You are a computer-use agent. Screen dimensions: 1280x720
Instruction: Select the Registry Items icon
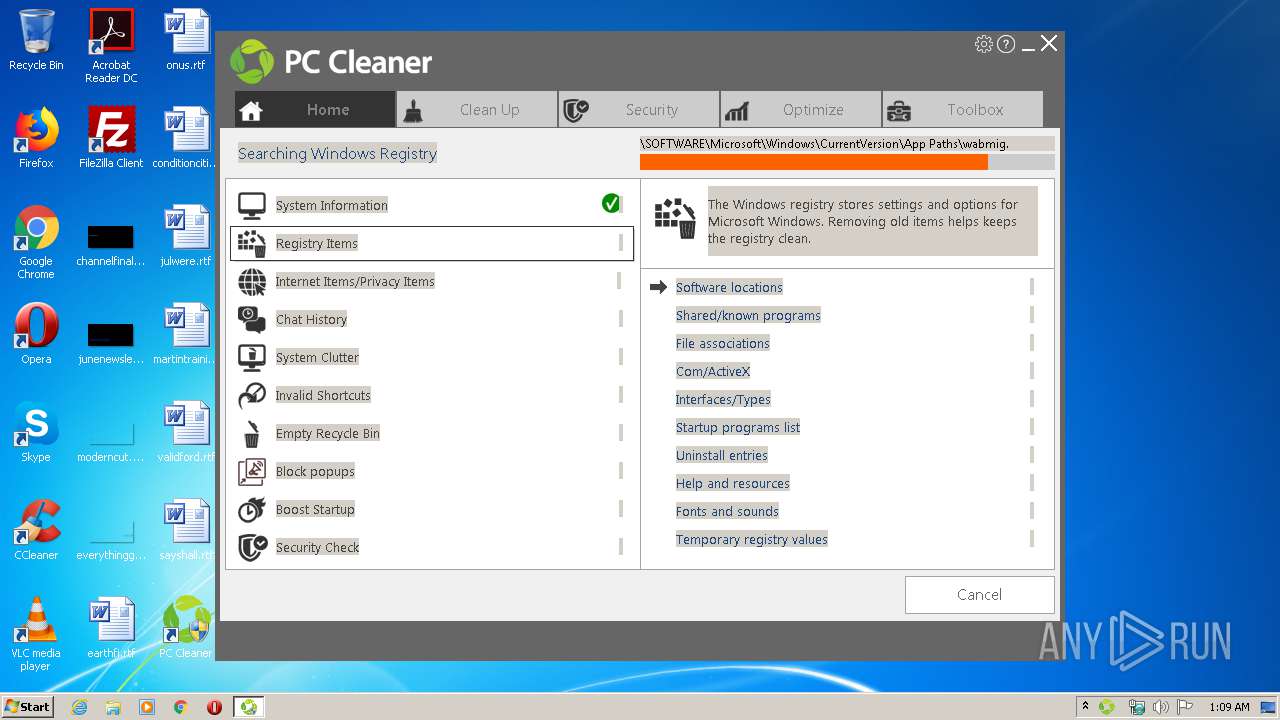[x=252, y=243]
